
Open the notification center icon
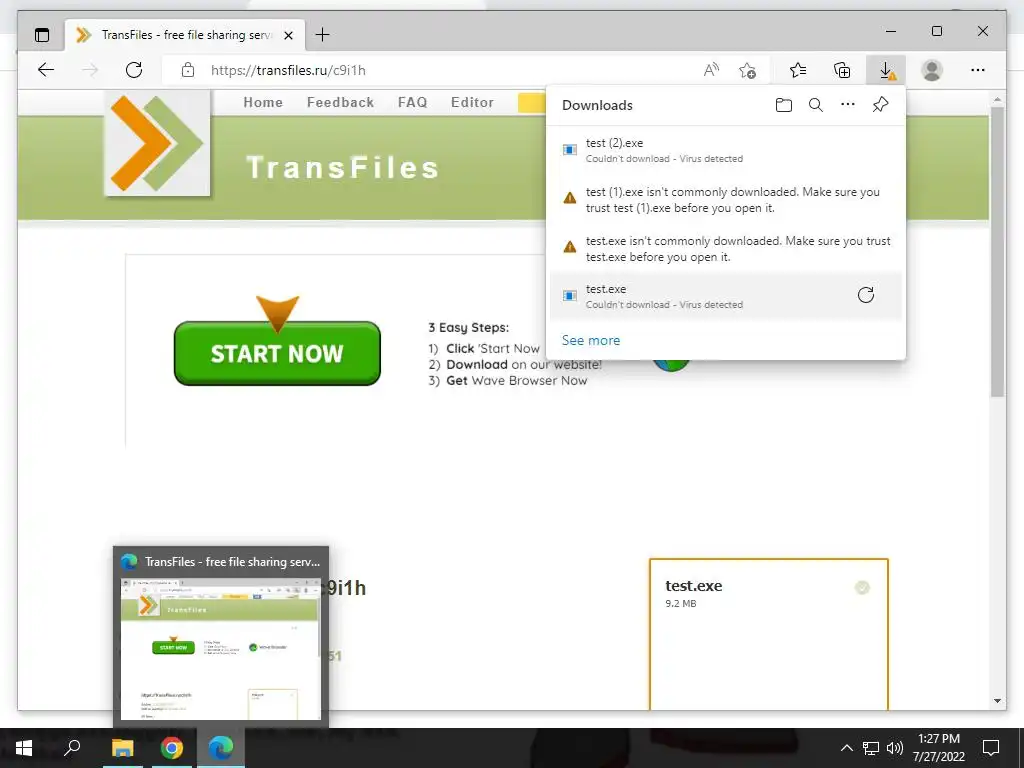(x=991, y=748)
